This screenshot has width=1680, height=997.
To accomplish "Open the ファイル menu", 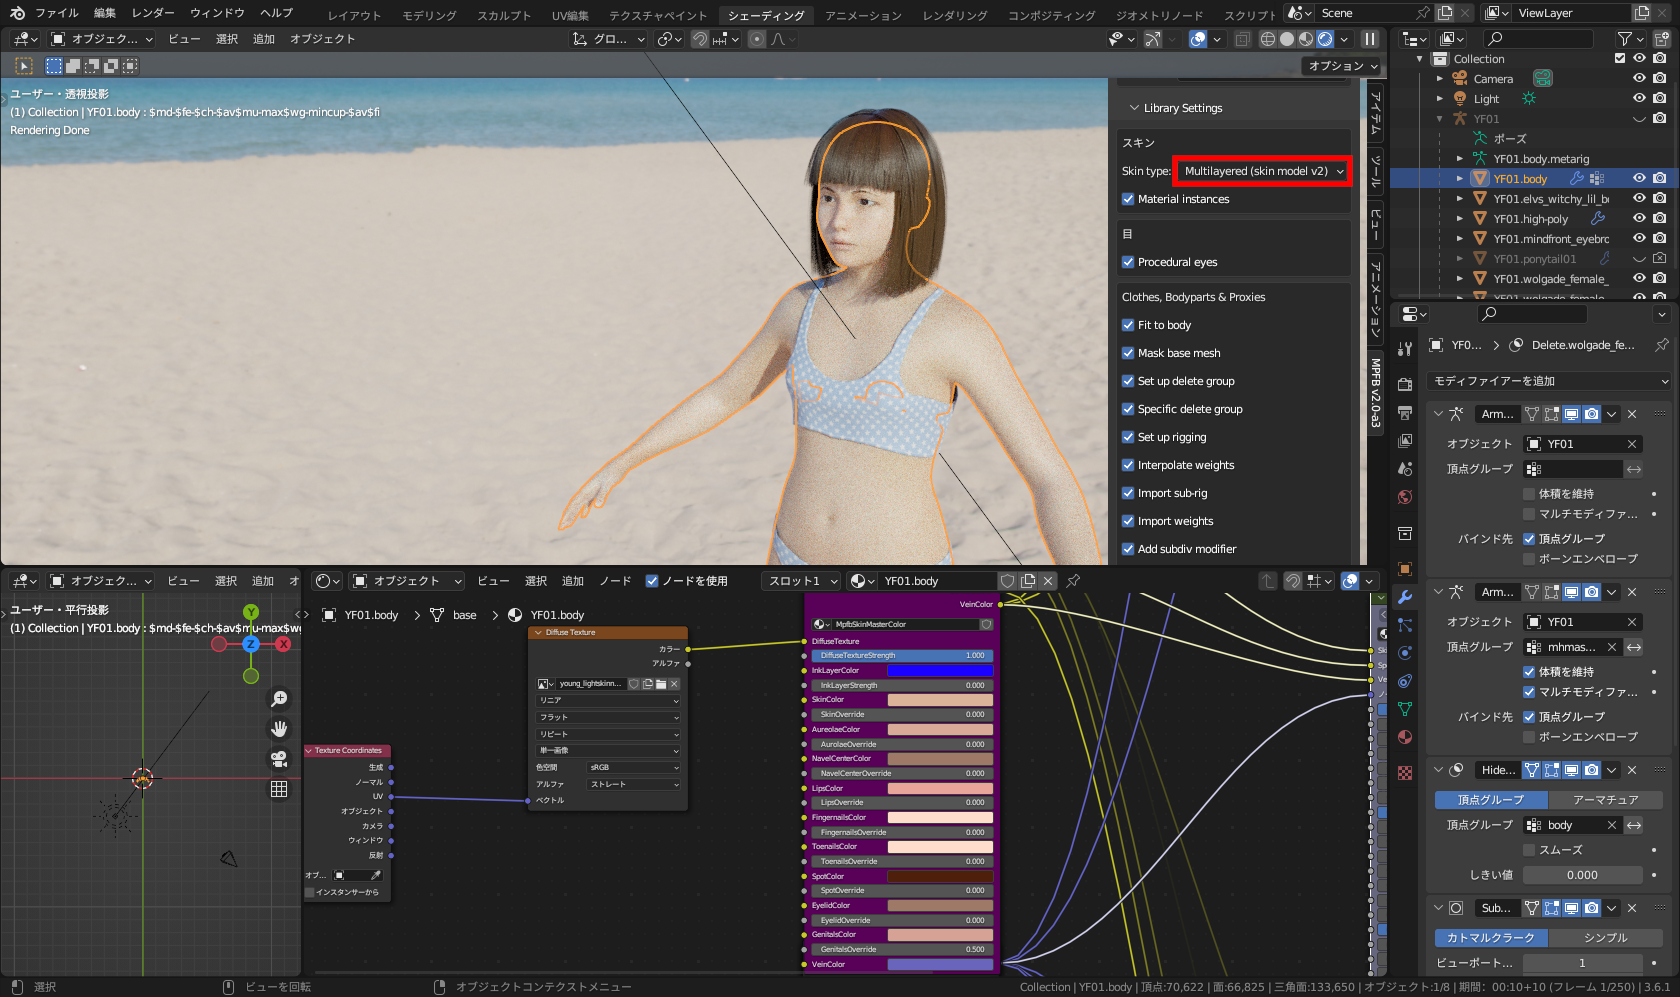I will point(55,13).
